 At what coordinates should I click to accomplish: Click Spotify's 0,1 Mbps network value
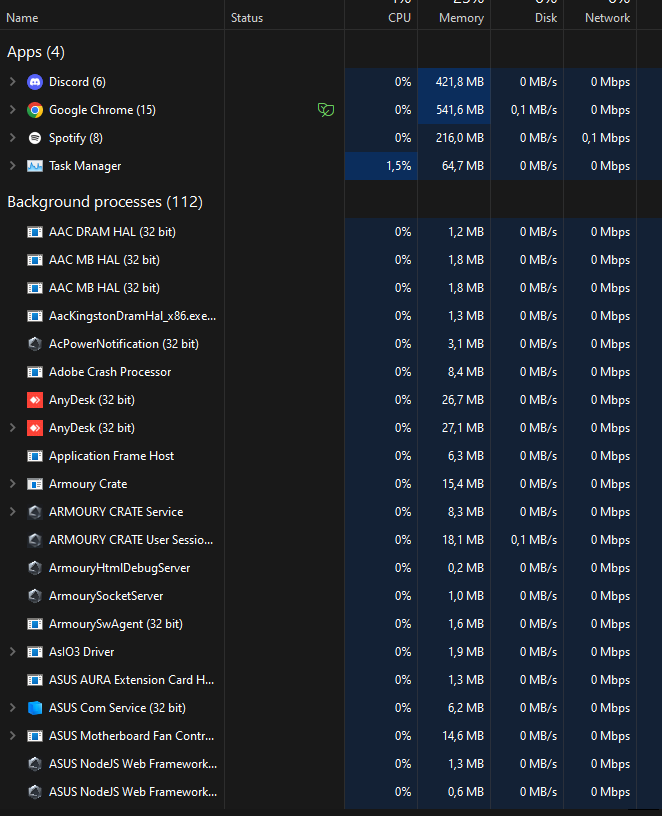click(x=606, y=138)
